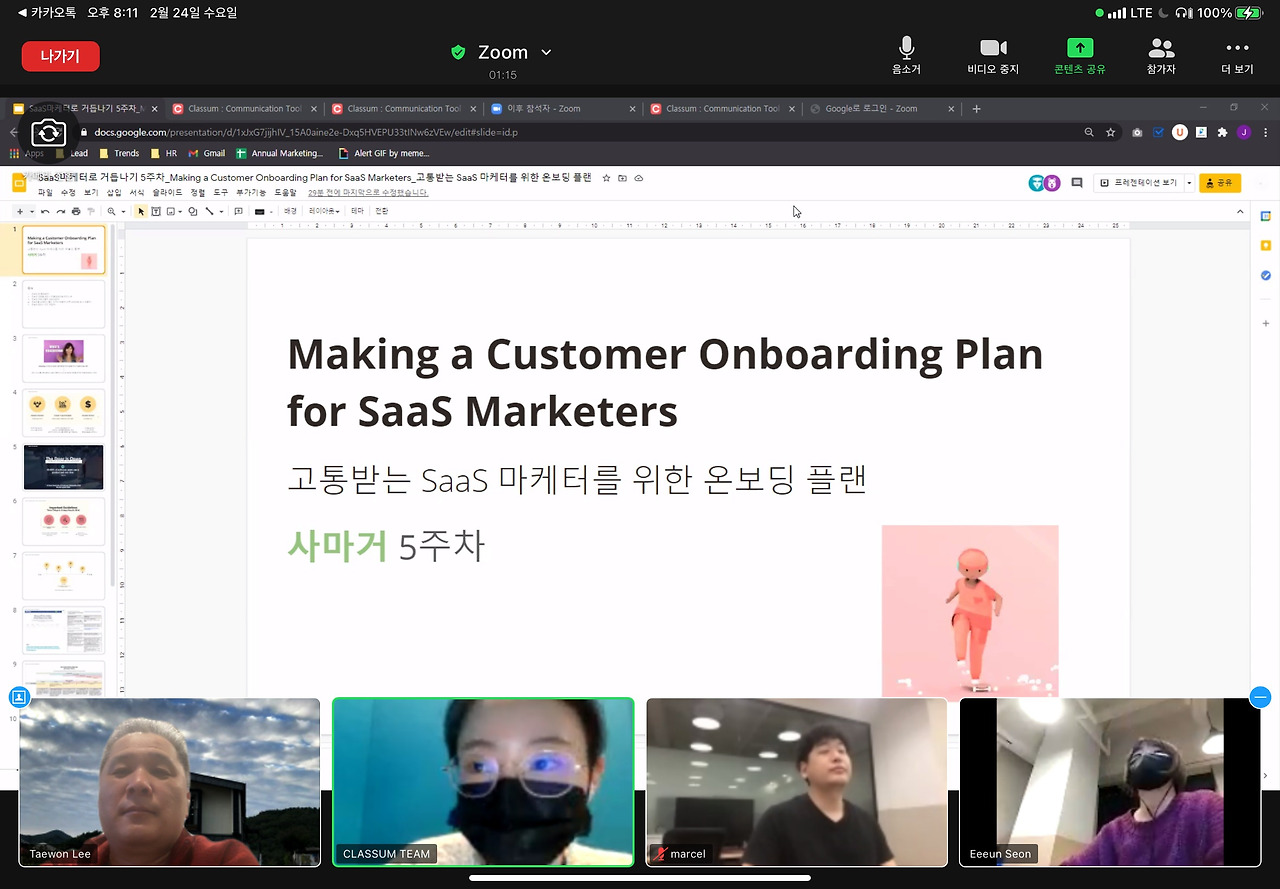The image size is (1280, 889).
Task: Toggle the camera 비디오 중지 button
Action: (x=992, y=56)
